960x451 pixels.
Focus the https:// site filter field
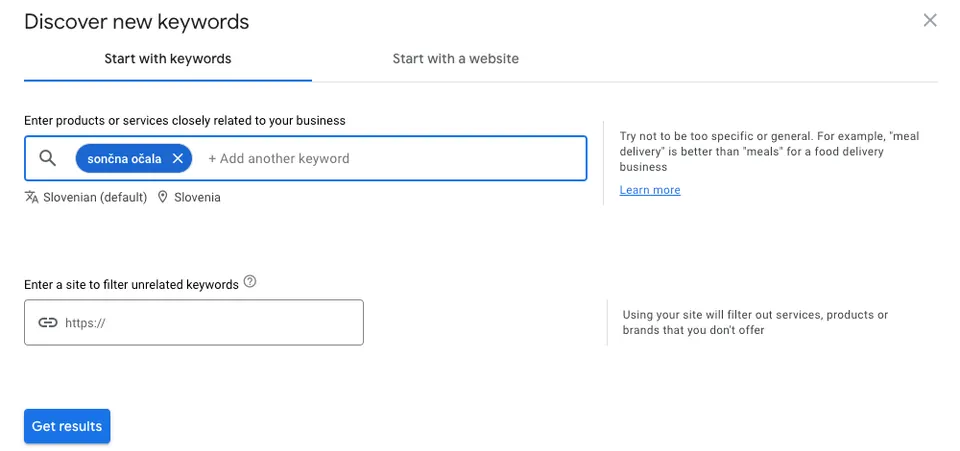pos(194,322)
